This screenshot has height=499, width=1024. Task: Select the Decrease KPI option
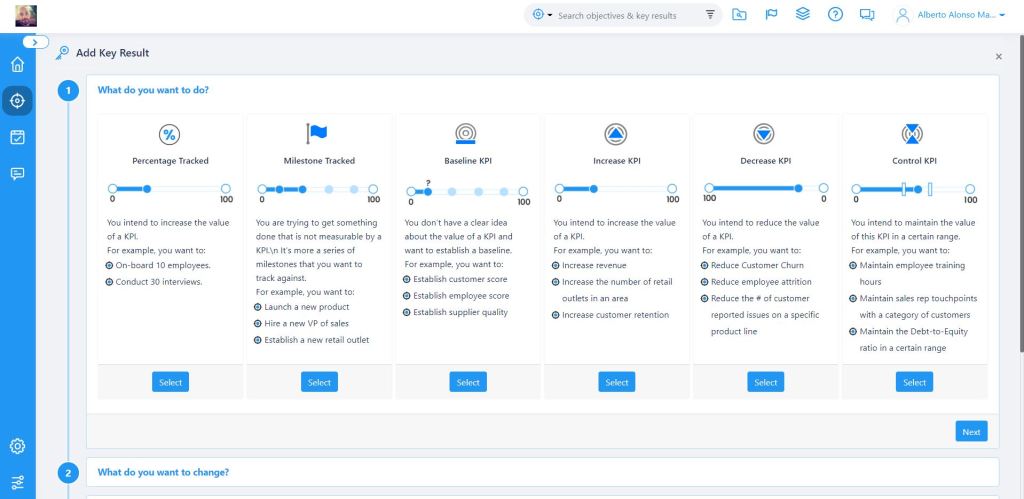(765, 382)
